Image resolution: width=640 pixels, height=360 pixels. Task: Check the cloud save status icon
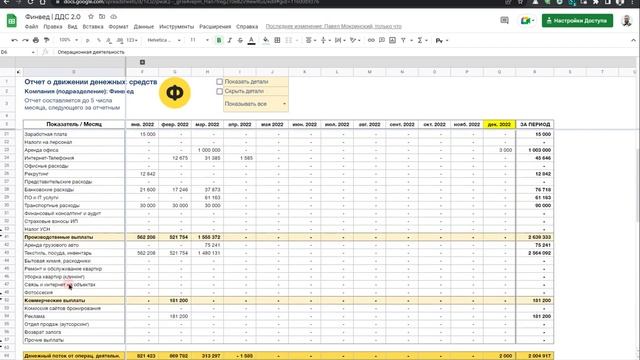tap(113, 17)
